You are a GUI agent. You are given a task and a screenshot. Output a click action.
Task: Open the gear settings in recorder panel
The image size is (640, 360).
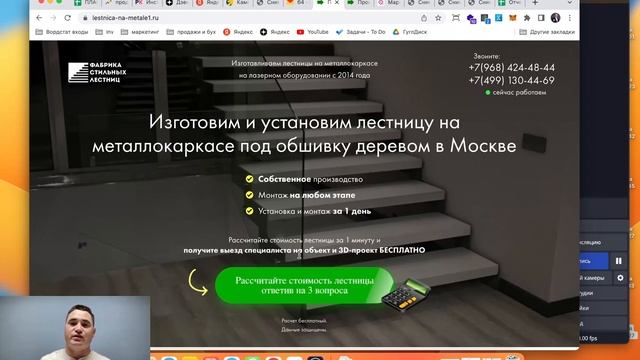click(x=620, y=278)
